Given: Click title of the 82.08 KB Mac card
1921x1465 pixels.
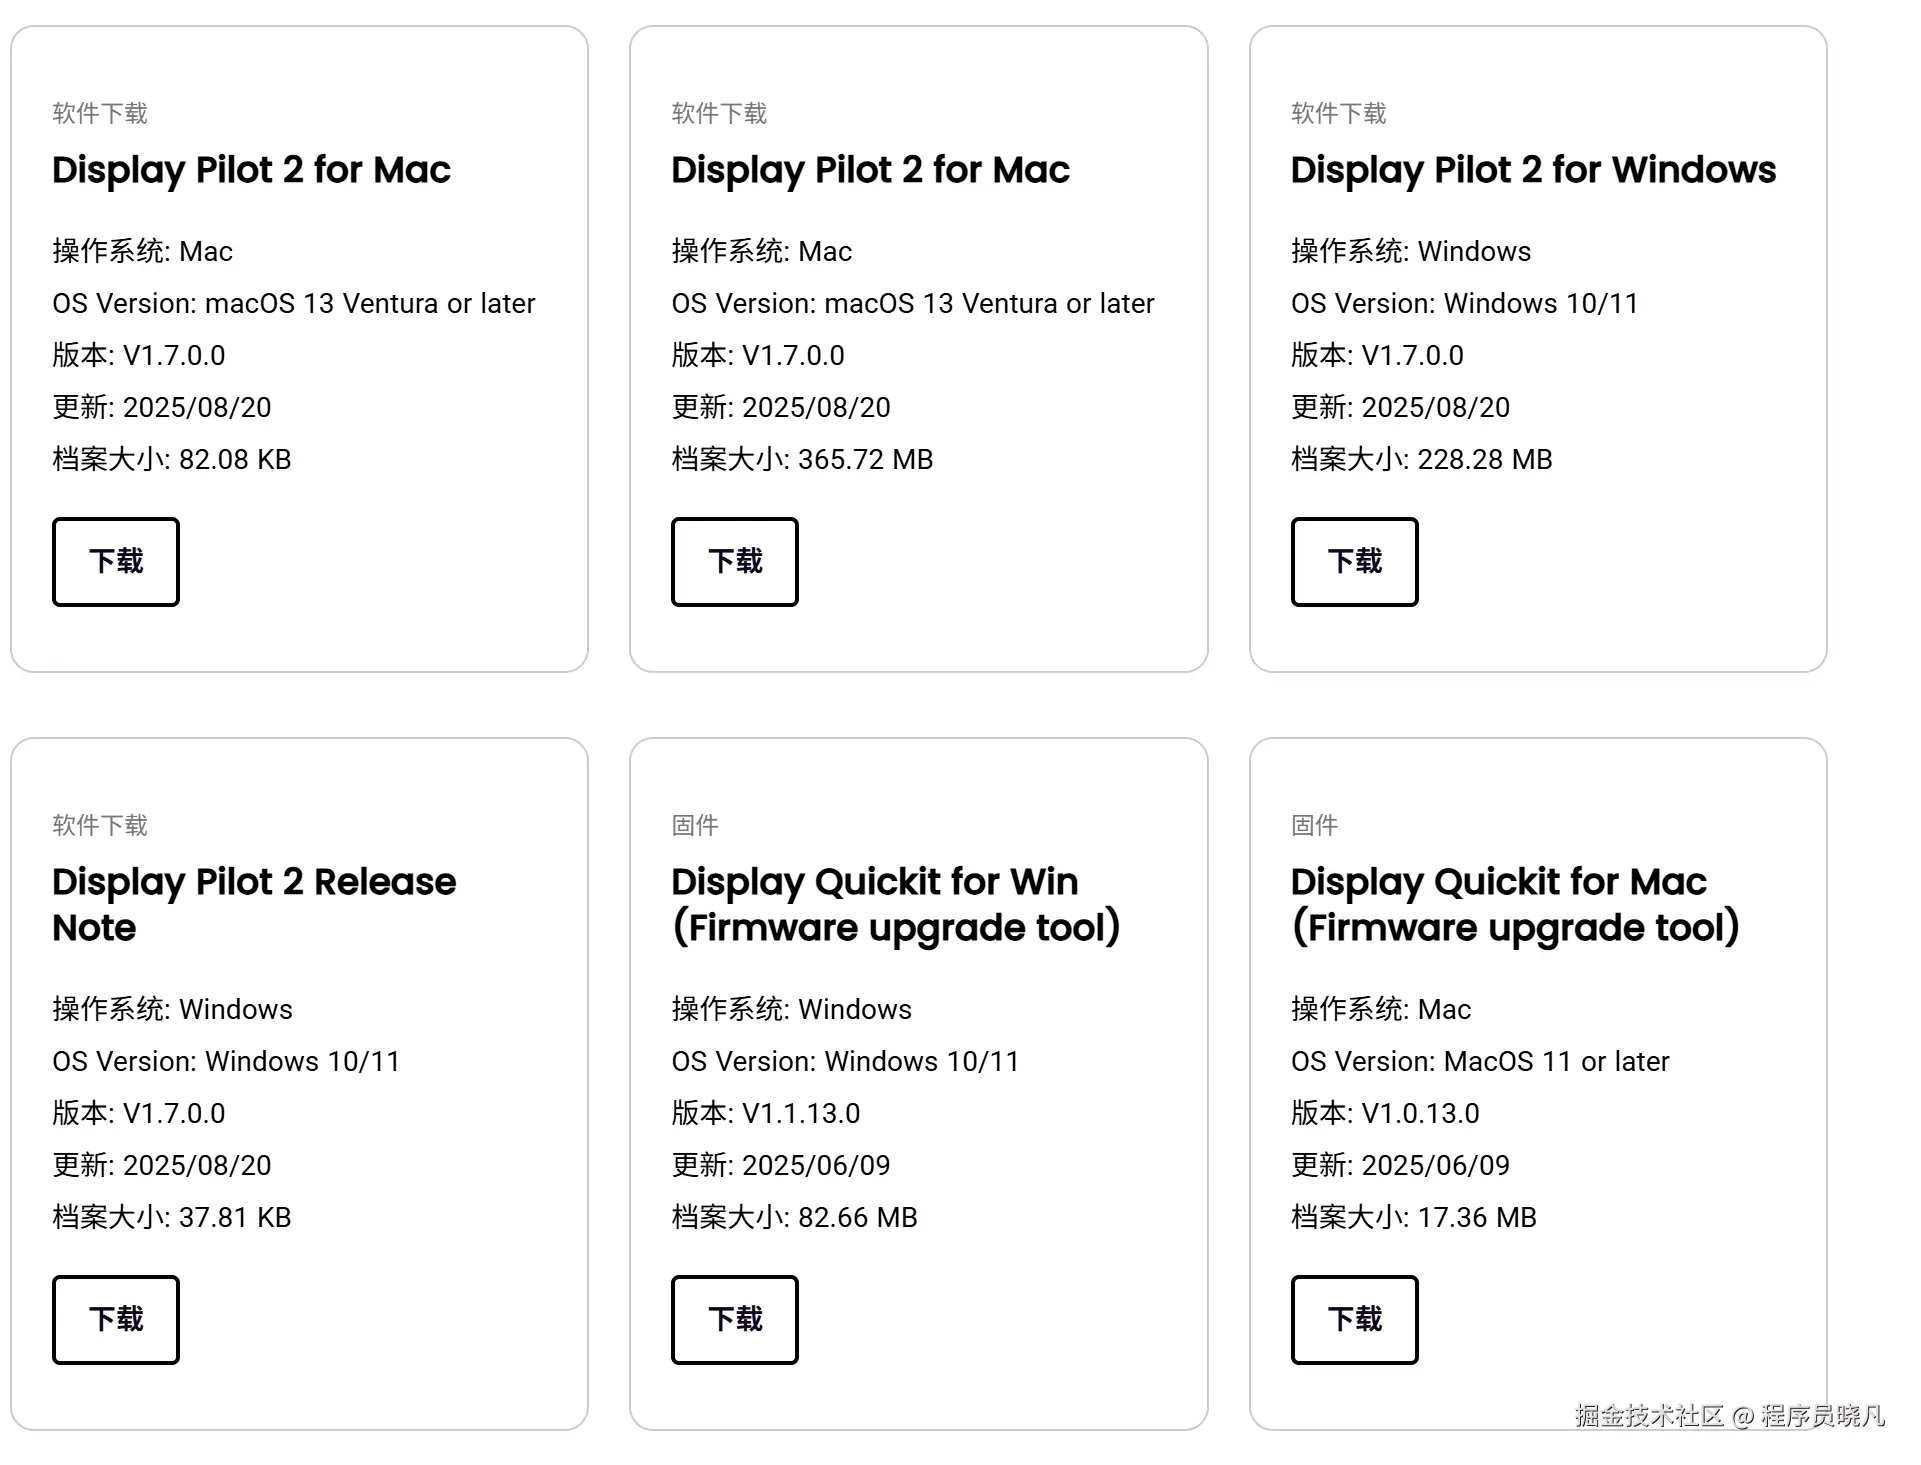Looking at the screenshot, I should pos(251,170).
